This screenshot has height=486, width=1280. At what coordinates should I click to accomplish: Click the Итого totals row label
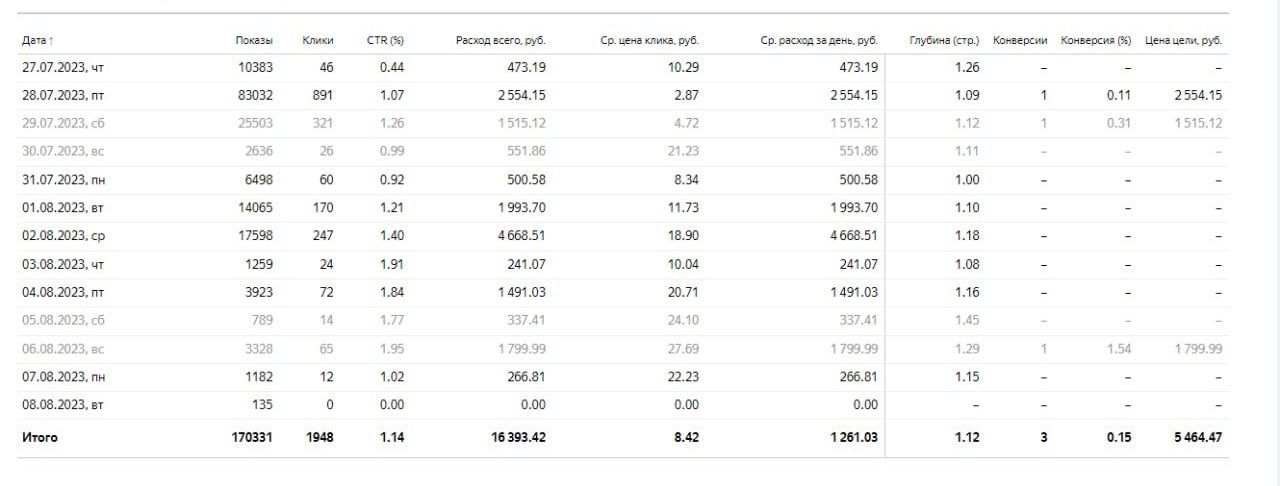tap(40, 438)
